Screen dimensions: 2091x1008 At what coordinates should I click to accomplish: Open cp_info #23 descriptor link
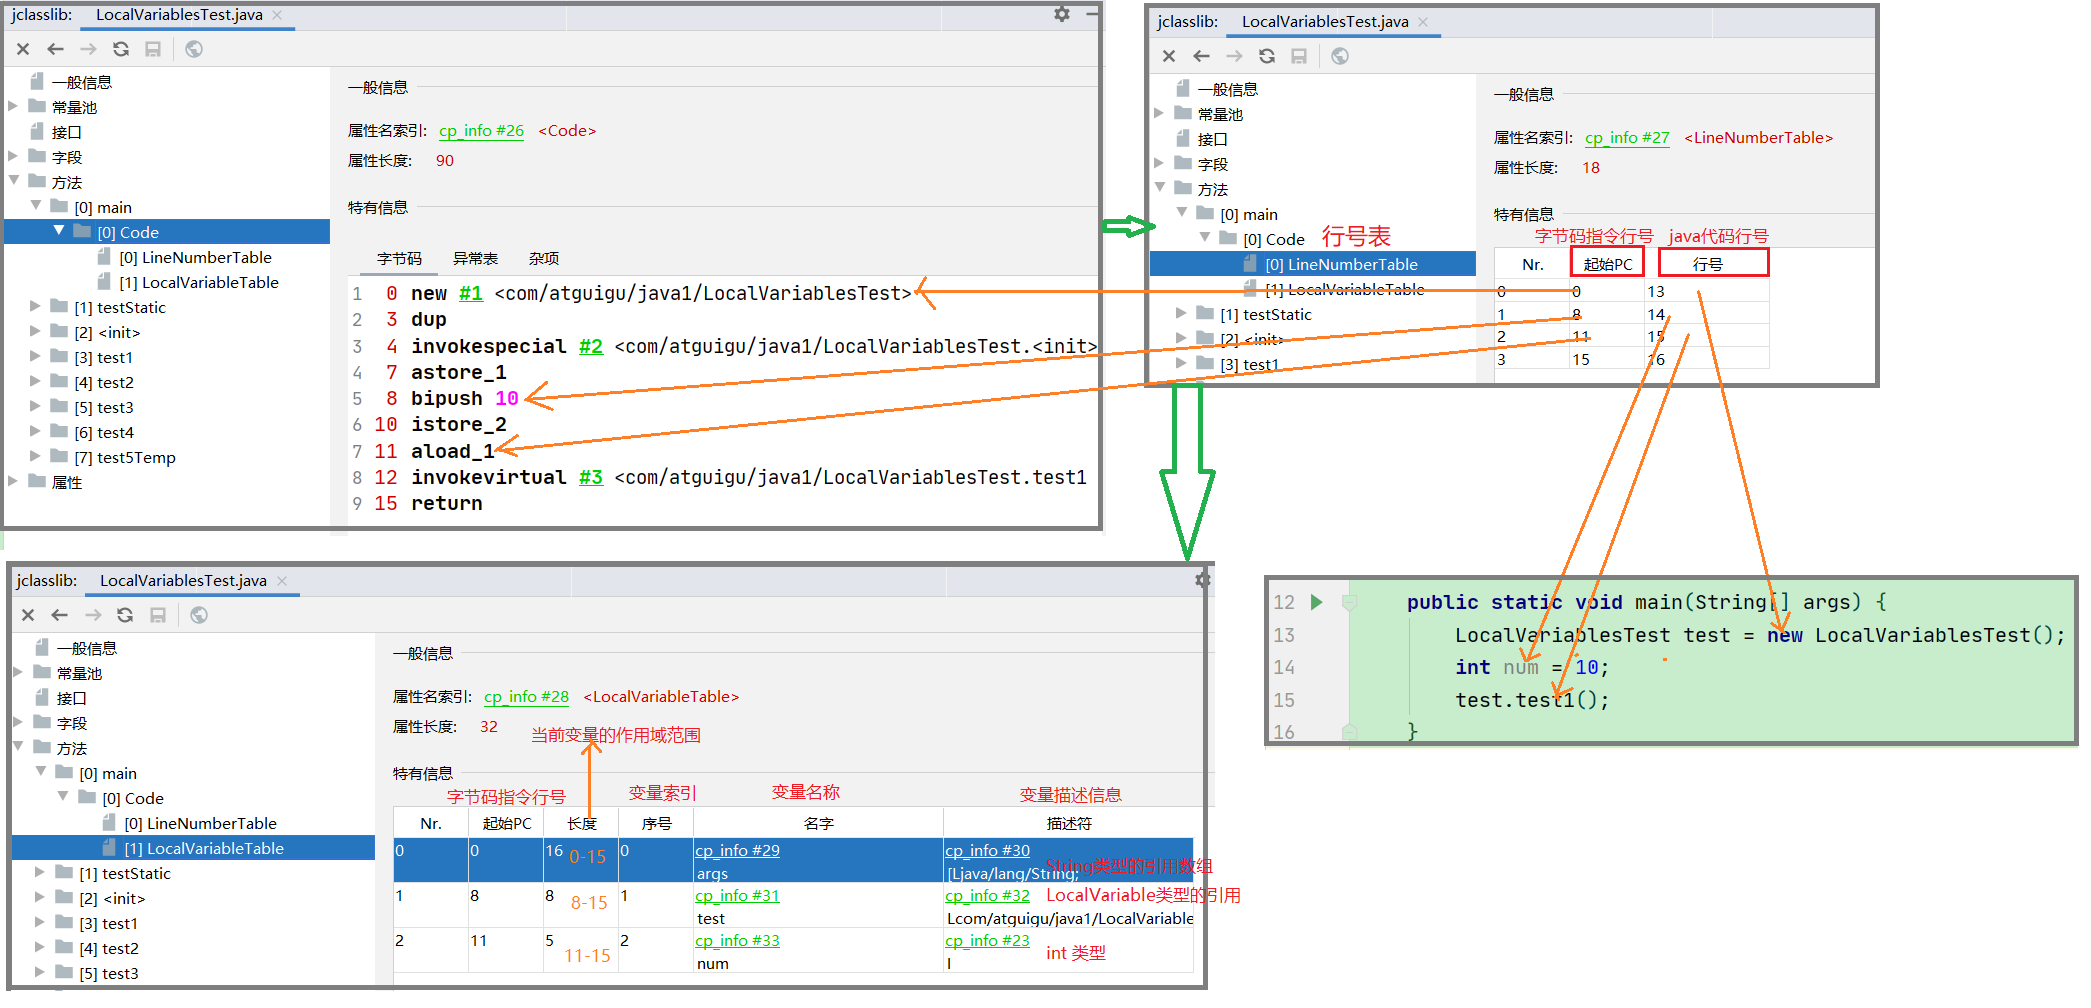point(987,941)
